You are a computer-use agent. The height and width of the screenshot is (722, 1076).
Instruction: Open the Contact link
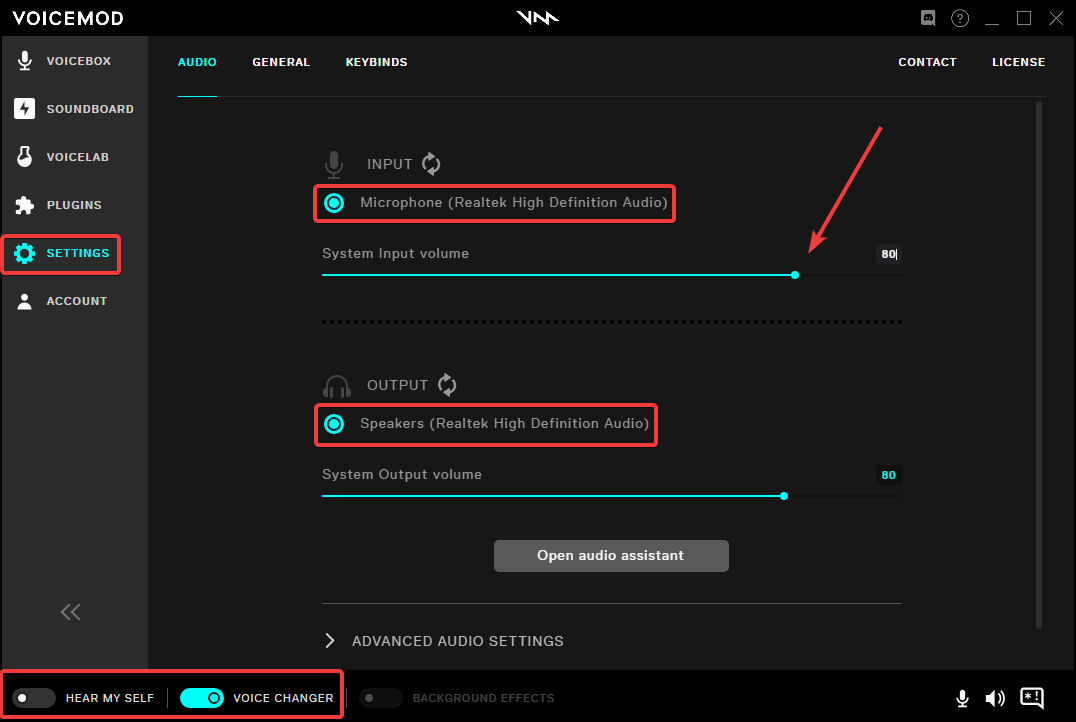click(x=927, y=62)
